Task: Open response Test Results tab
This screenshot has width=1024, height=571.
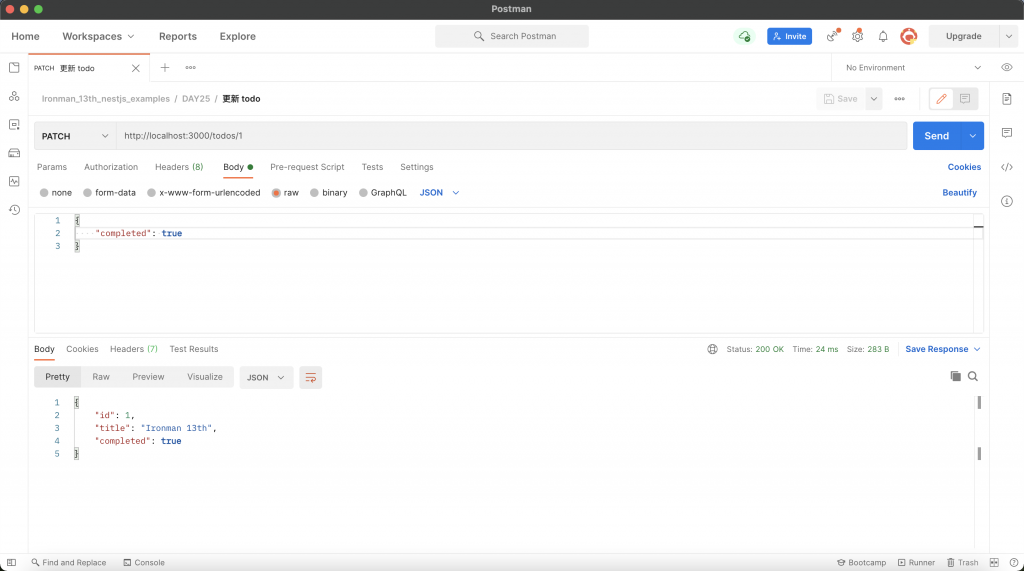Action: 194,349
